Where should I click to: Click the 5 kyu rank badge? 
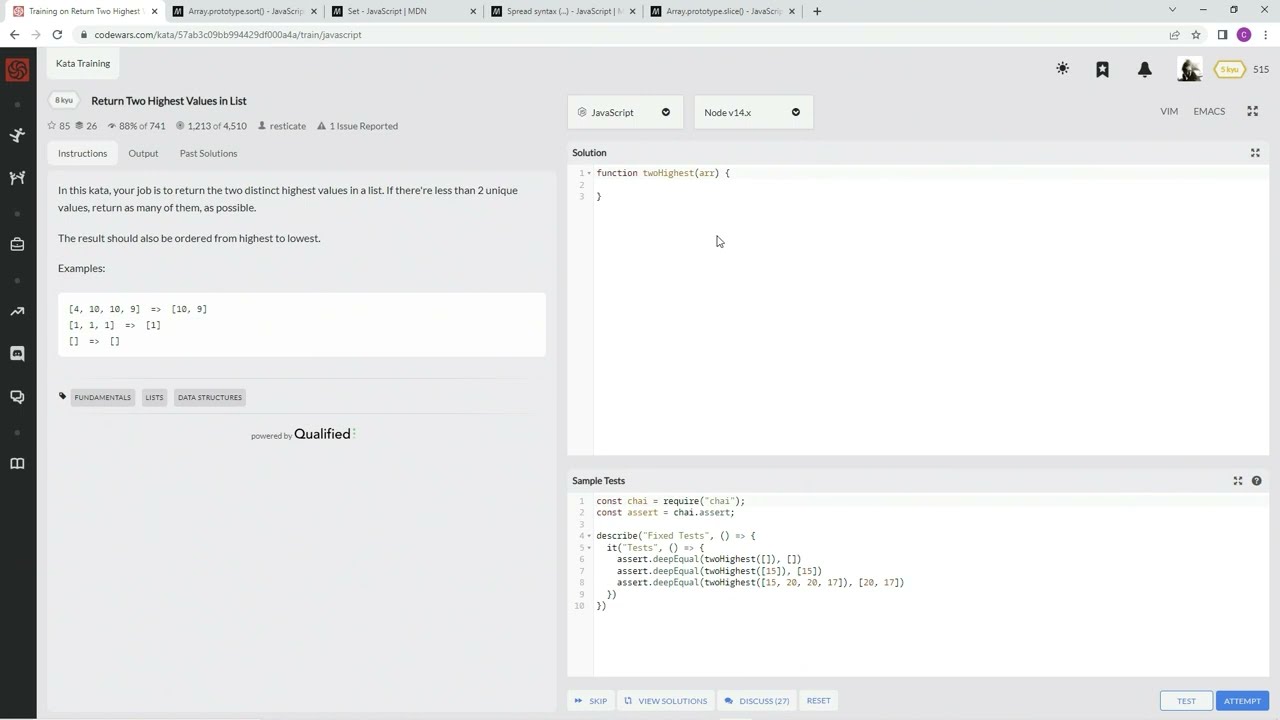pos(1229,69)
